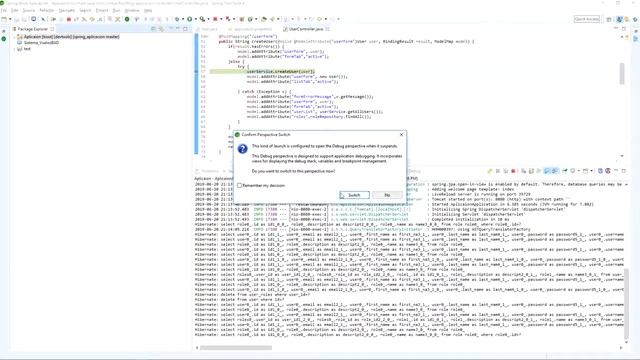Viewport: 640px width, 360px height.
Task: Maximize the code editor area
Action: tap(624, 29)
